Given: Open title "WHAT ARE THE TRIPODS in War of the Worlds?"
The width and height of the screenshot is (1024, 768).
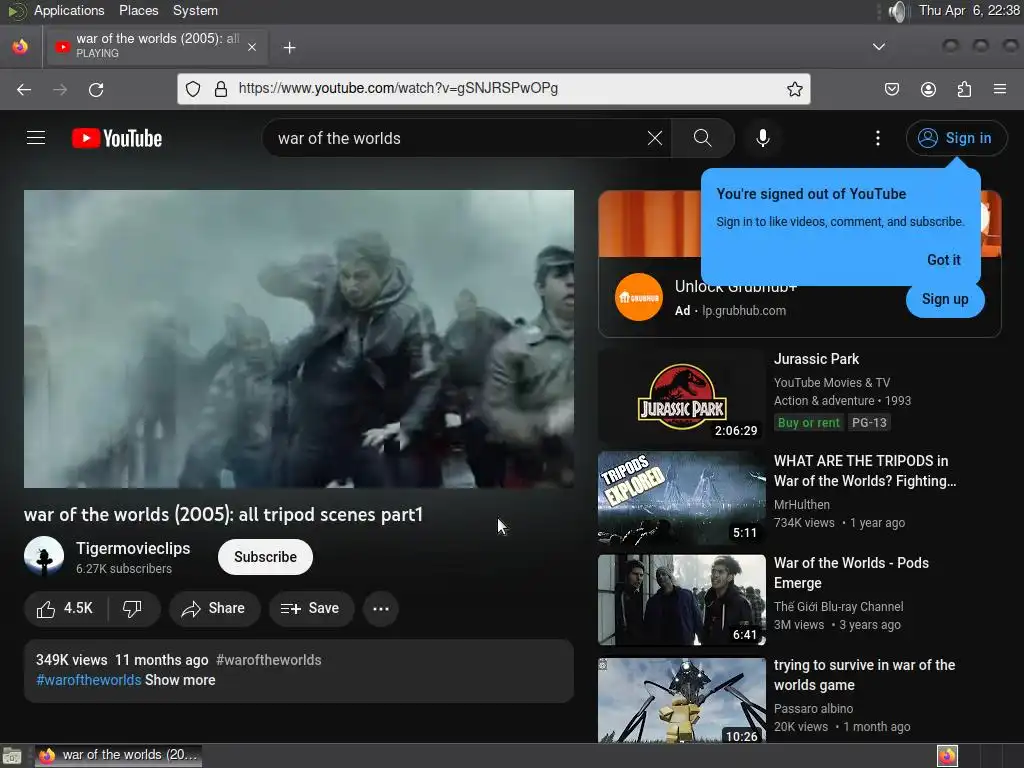Looking at the screenshot, I should pyautogui.click(x=865, y=471).
